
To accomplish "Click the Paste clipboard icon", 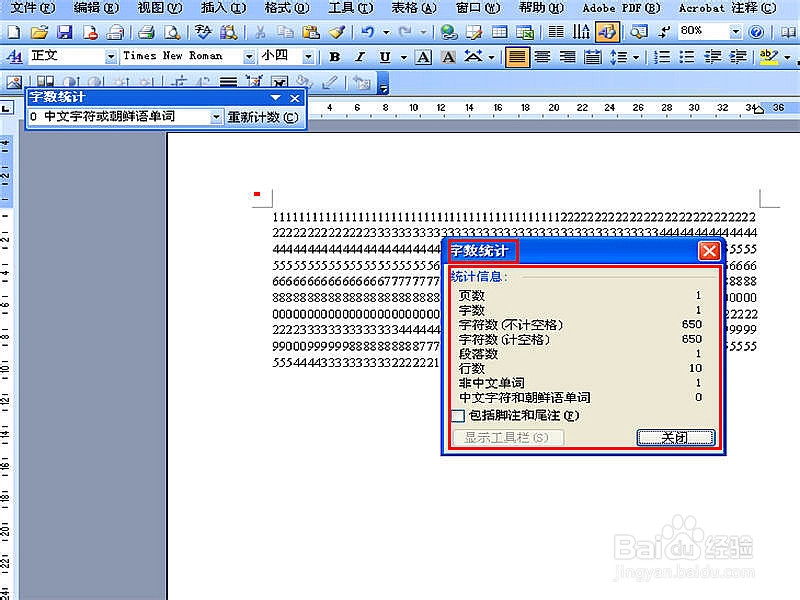I will click(x=311, y=33).
